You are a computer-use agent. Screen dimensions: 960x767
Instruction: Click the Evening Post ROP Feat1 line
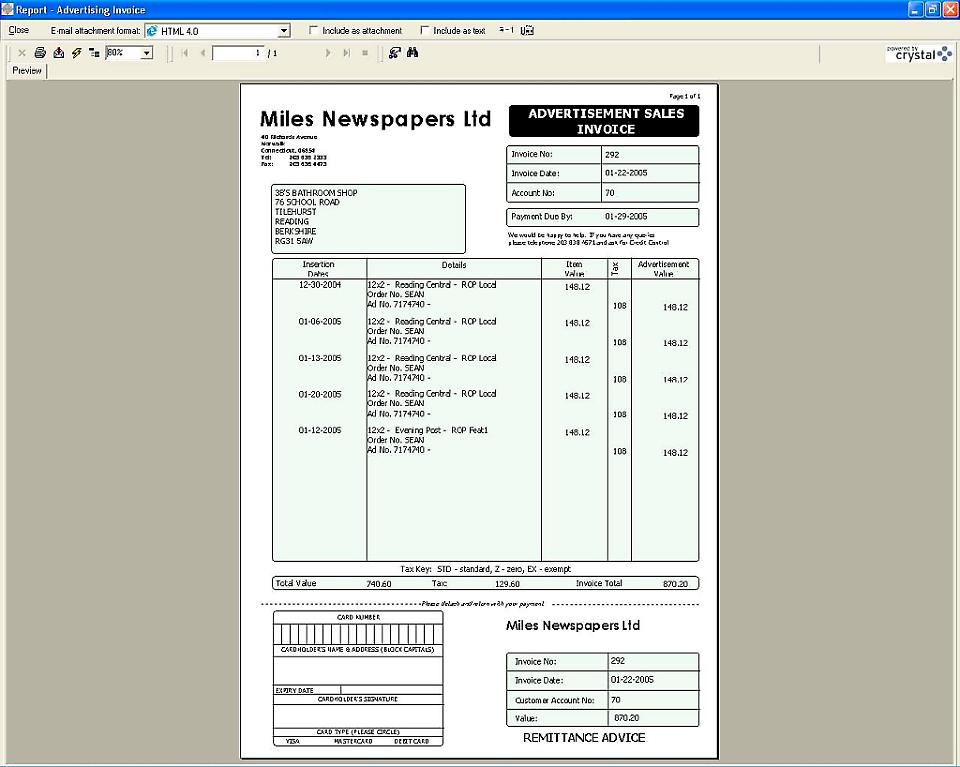(x=428, y=430)
